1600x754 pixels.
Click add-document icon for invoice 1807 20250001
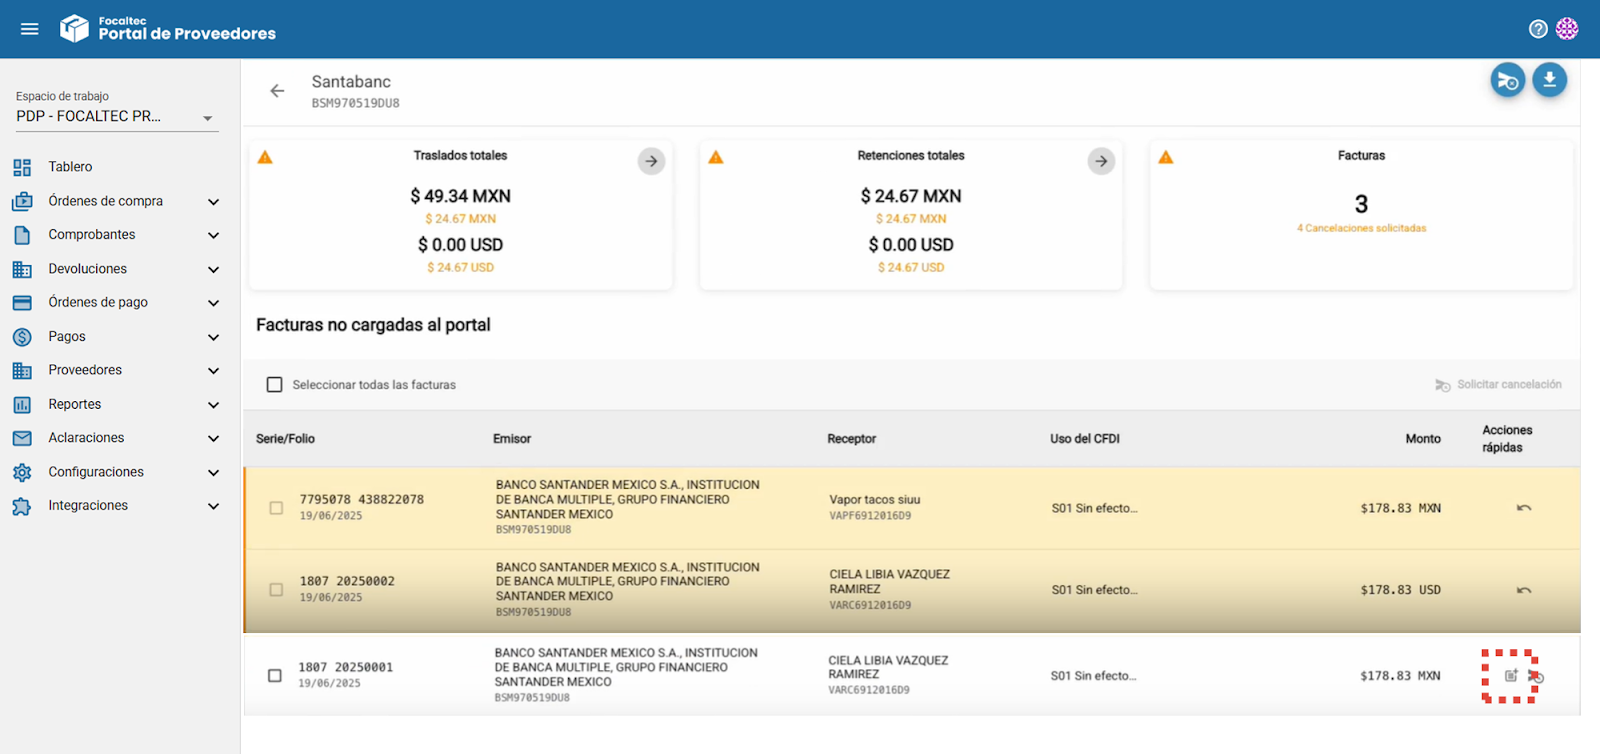click(x=1511, y=676)
